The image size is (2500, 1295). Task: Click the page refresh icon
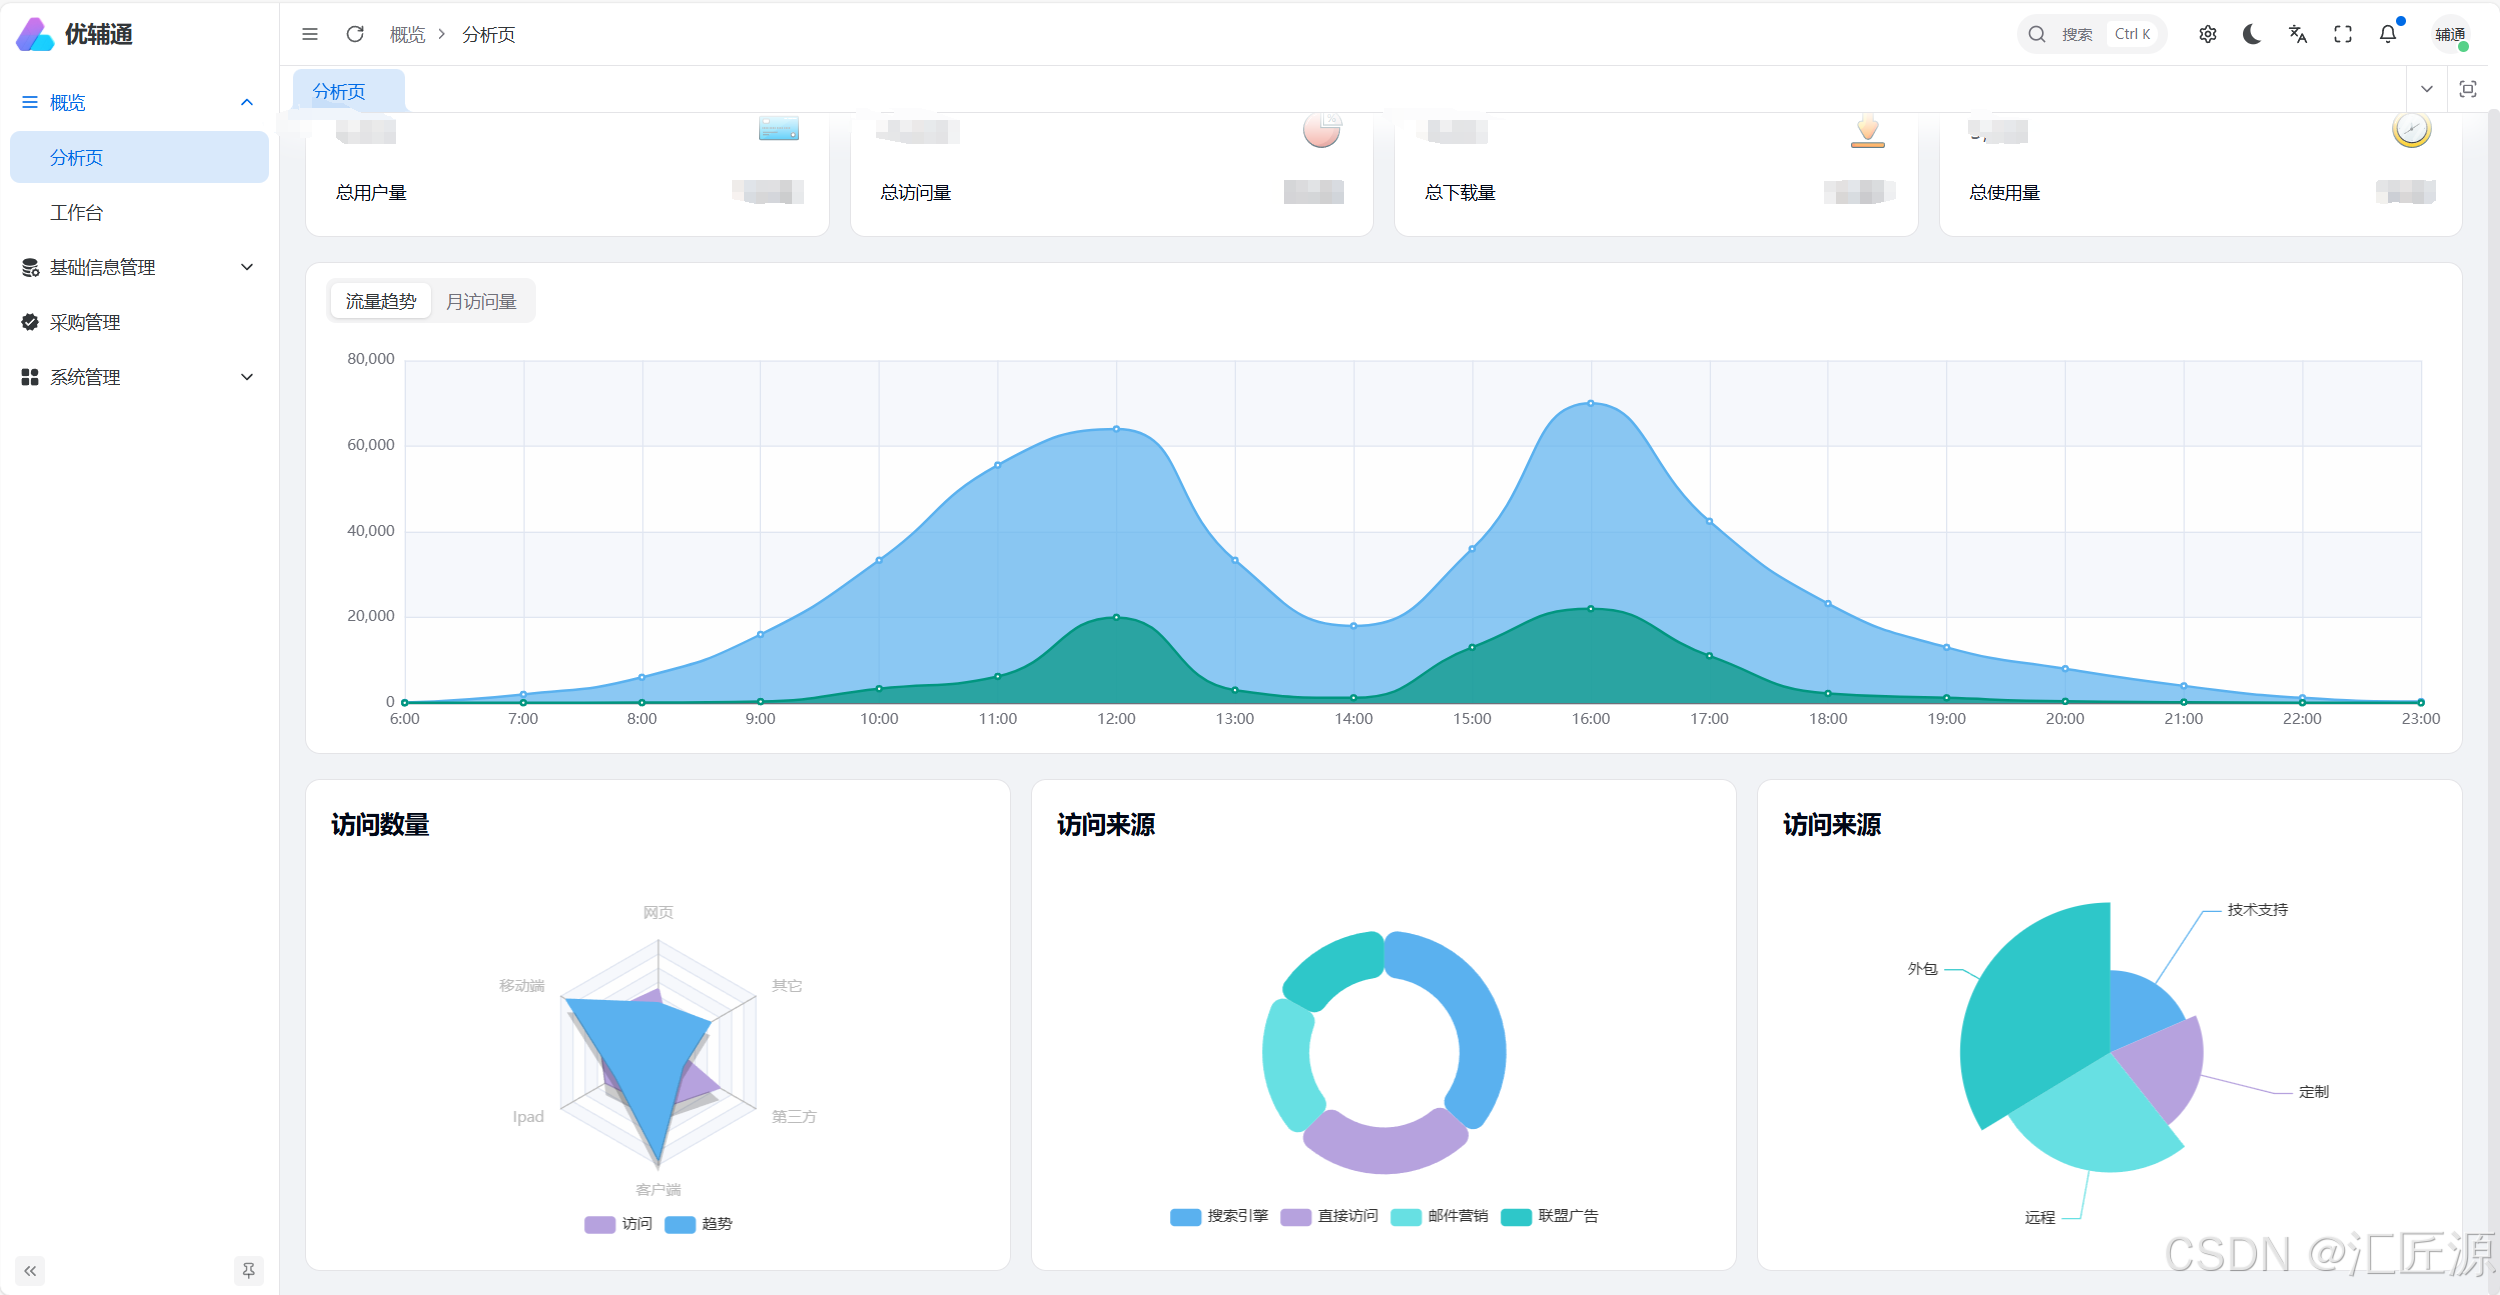click(355, 34)
